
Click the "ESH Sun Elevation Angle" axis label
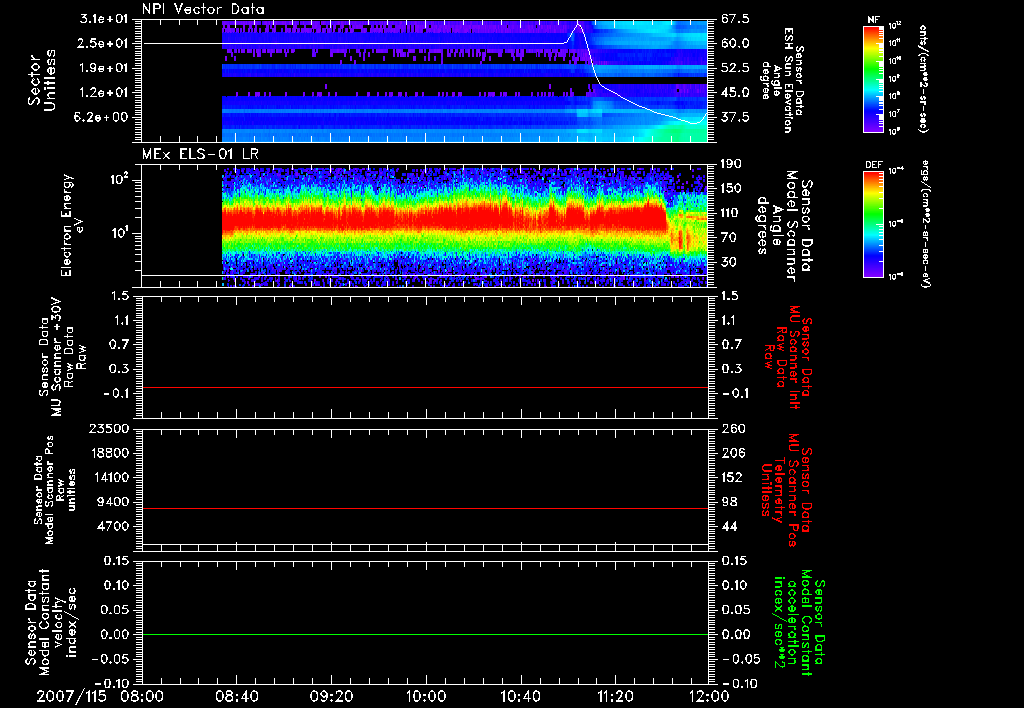(782, 80)
